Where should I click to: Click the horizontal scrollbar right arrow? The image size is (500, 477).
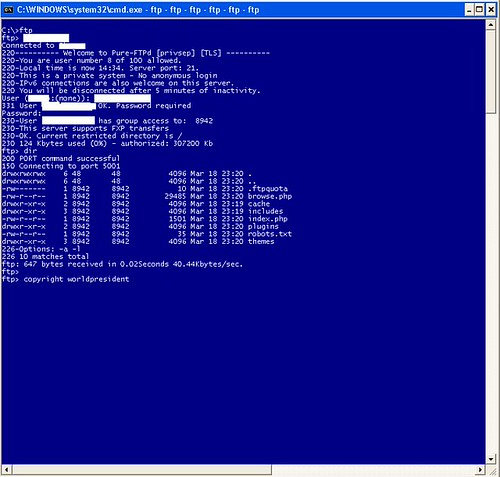[480, 470]
